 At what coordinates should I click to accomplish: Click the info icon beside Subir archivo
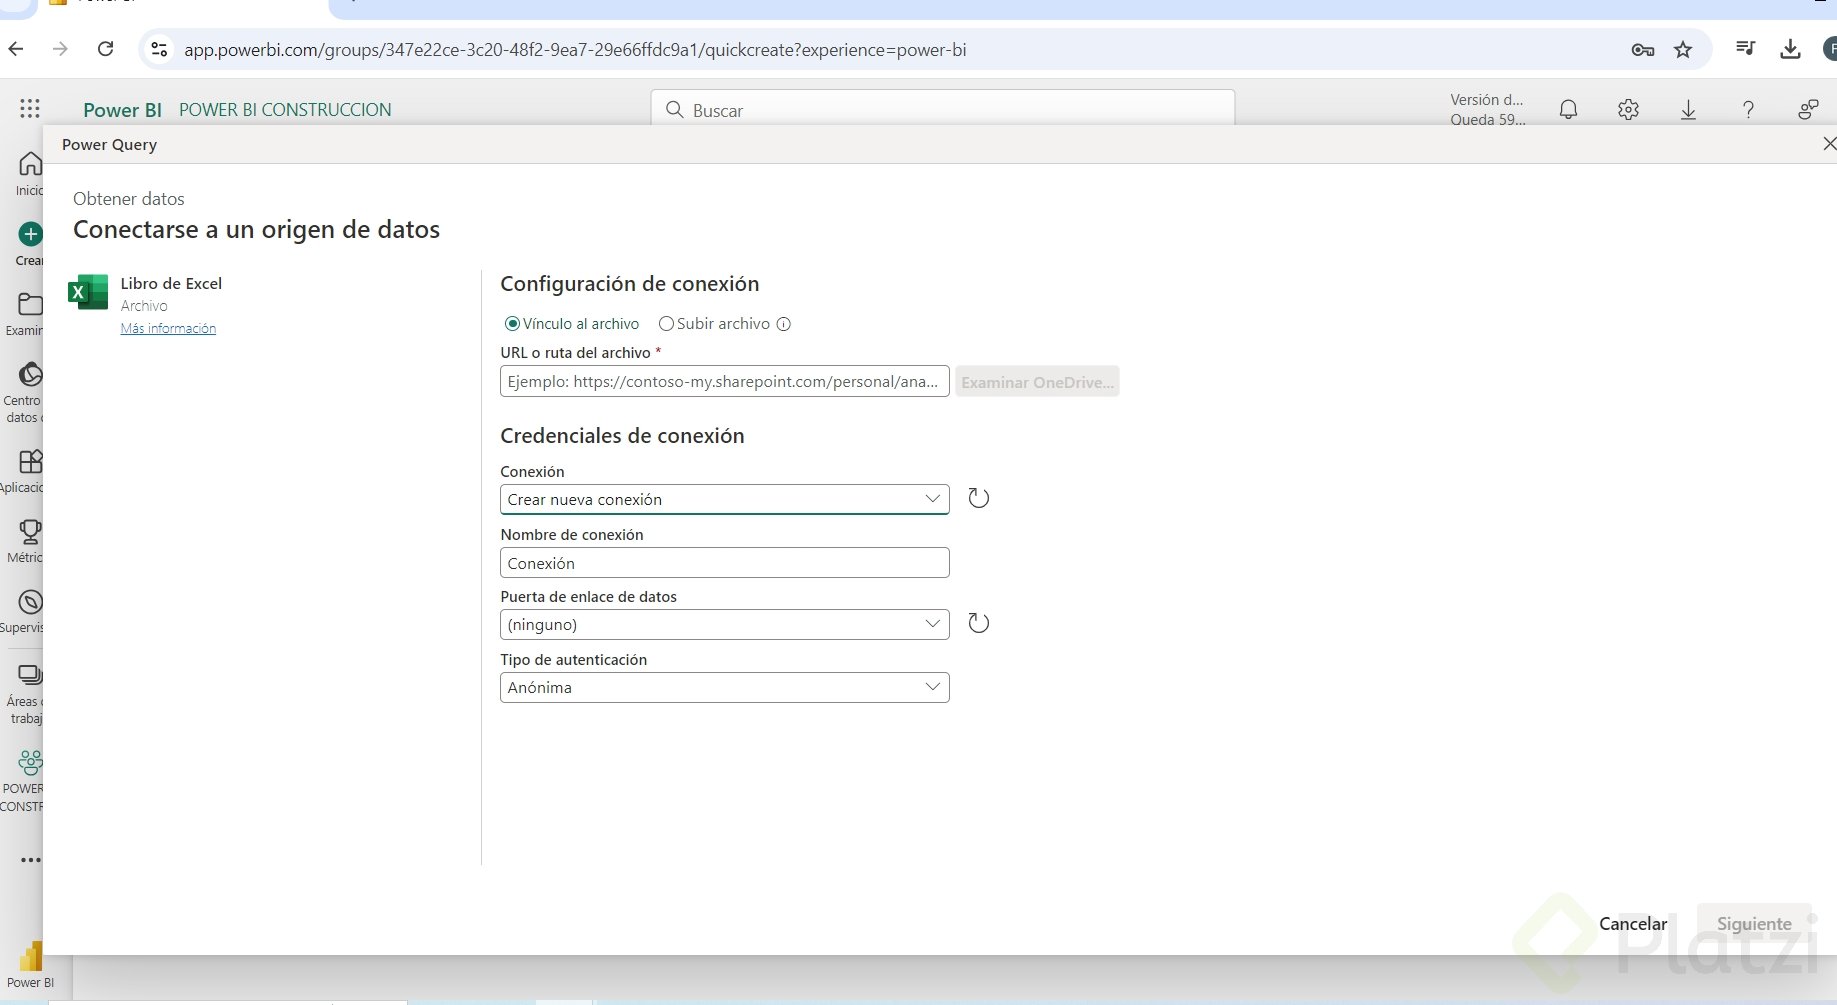pos(784,324)
